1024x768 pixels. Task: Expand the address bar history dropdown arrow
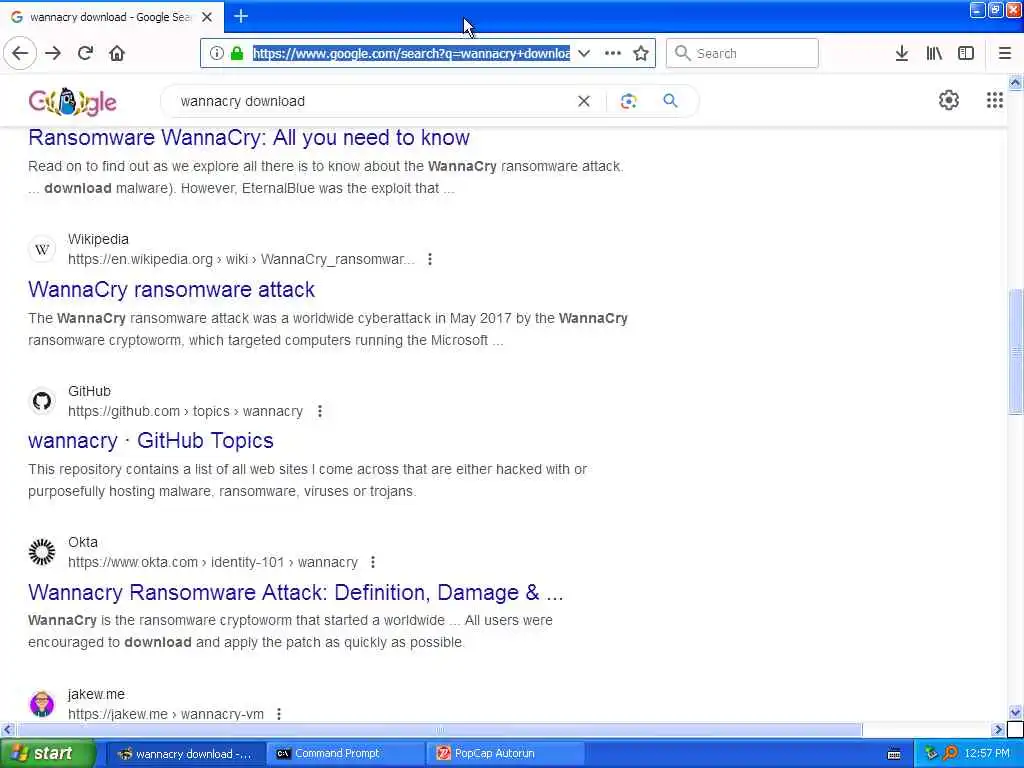[x=584, y=53]
